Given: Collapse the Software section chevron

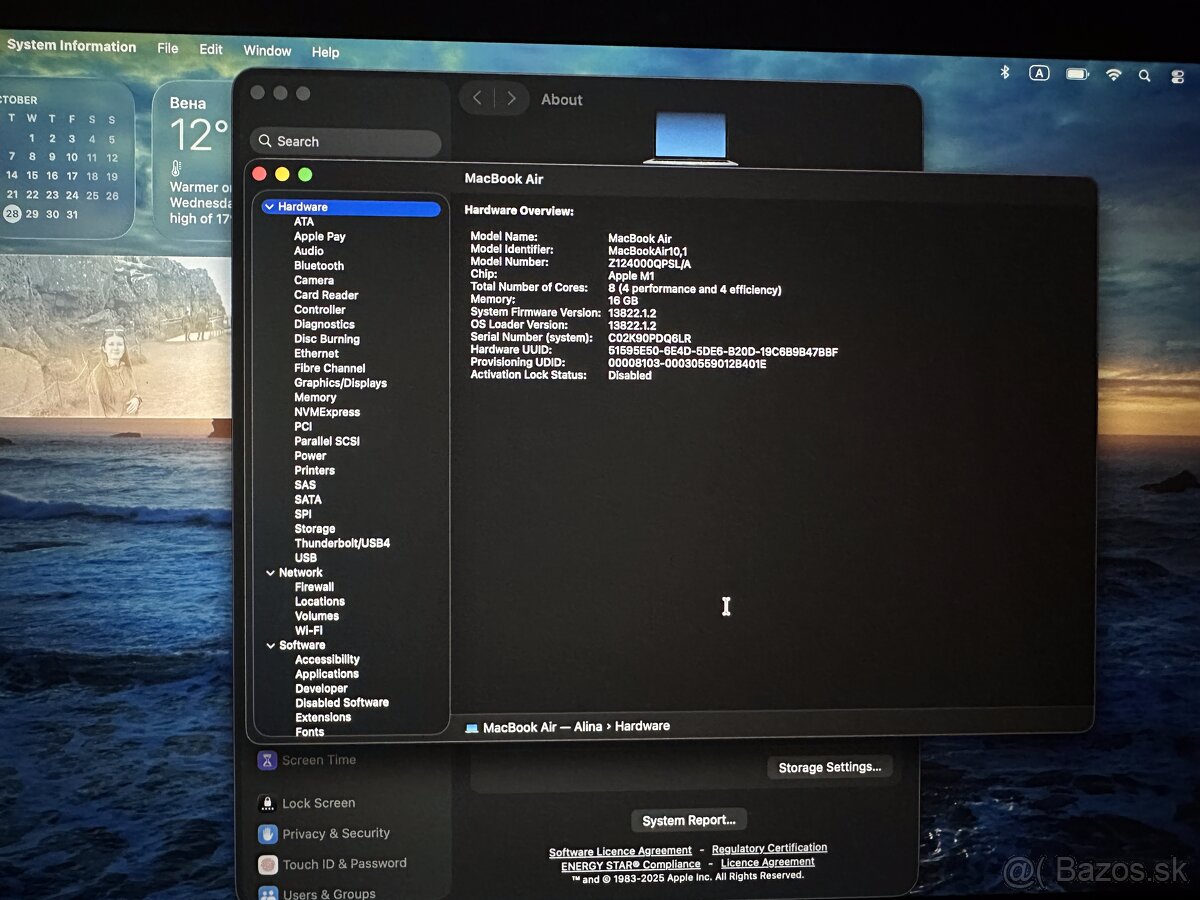Looking at the screenshot, I should tap(270, 646).
